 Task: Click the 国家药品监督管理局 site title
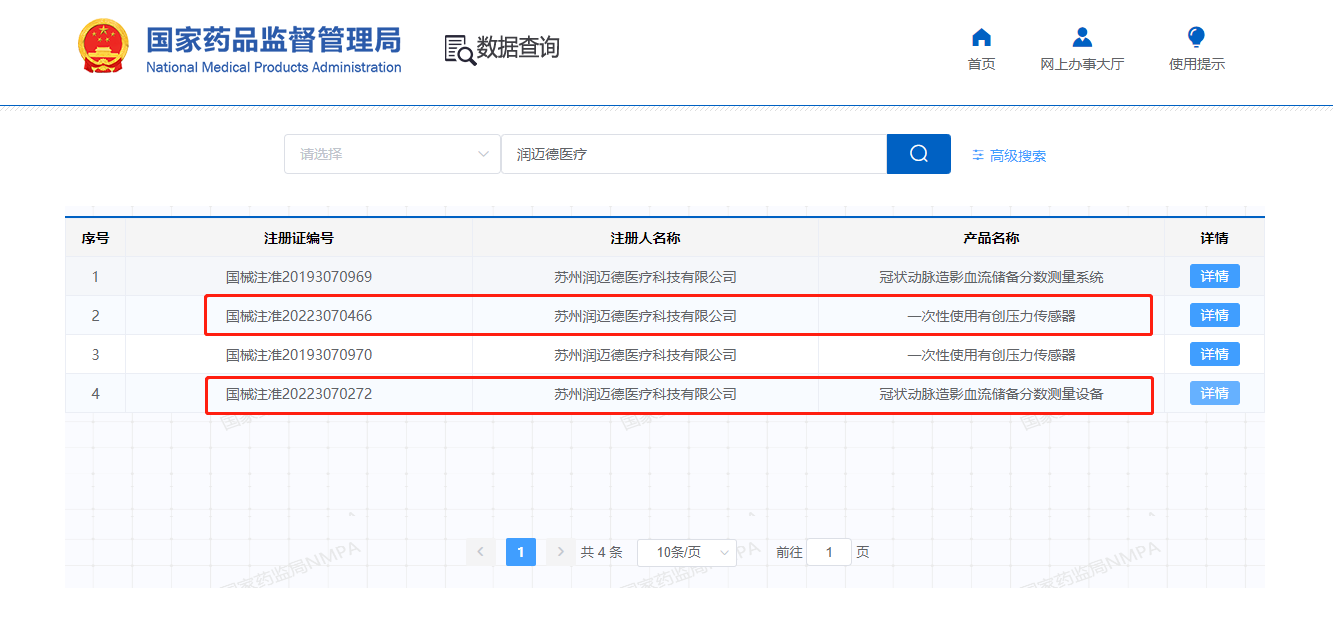point(274,40)
